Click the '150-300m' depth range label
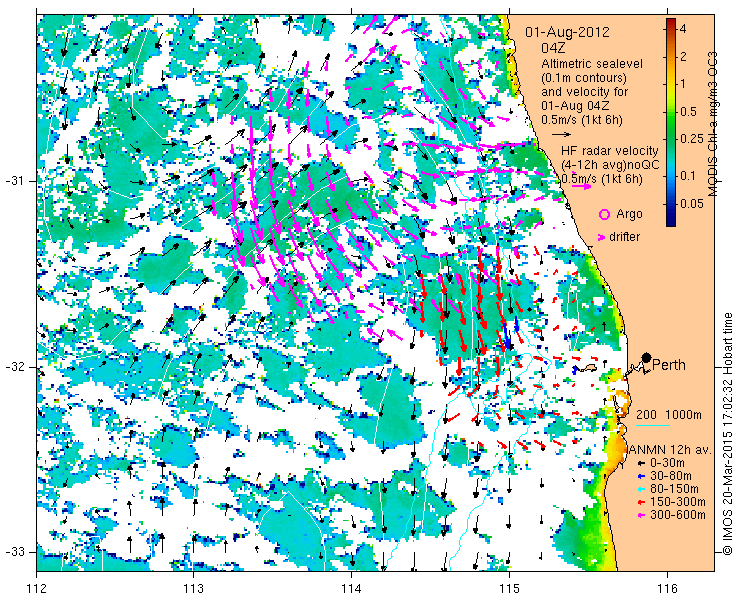Screen dimensions: 740x600 [678, 502]
